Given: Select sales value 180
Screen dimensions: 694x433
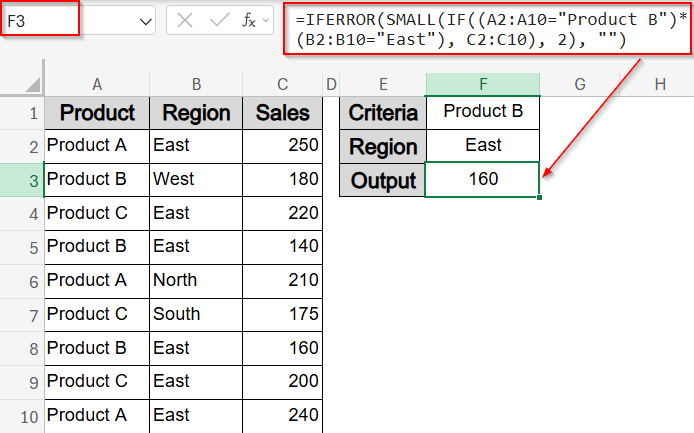Looking at the screenshot, I should [x=282, y=180].
